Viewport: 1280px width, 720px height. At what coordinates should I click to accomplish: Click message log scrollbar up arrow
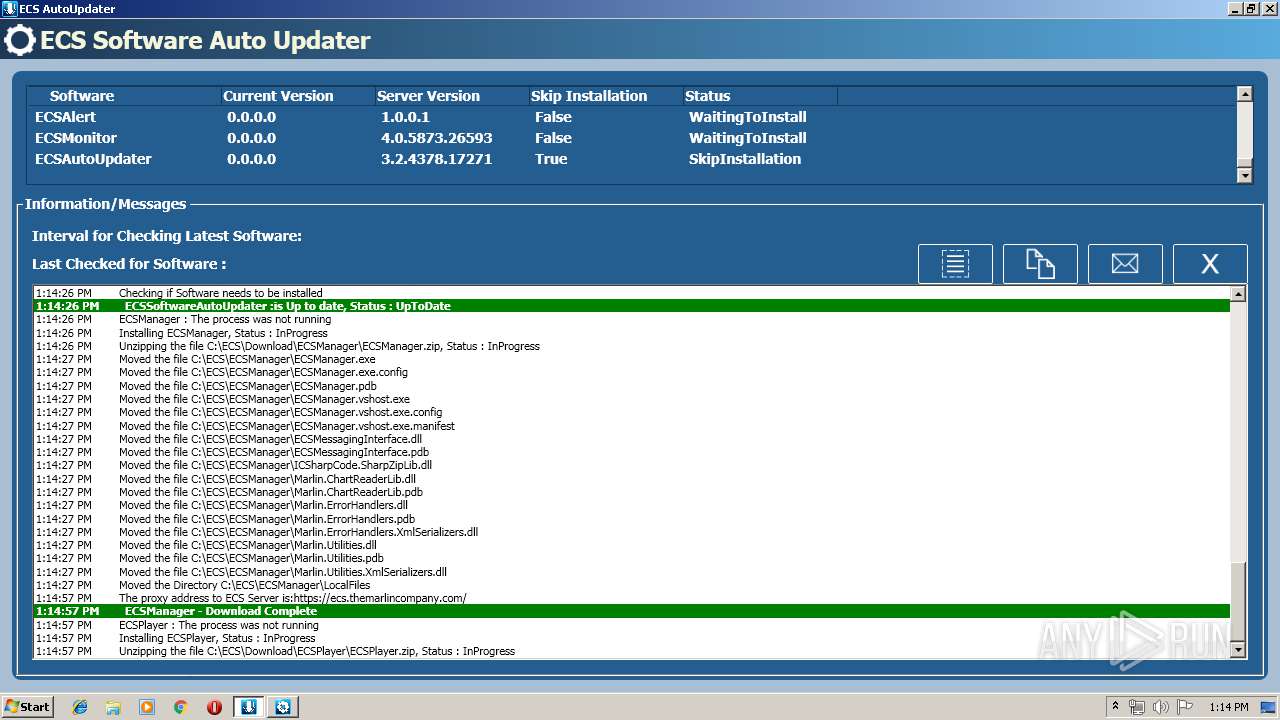1238,294
